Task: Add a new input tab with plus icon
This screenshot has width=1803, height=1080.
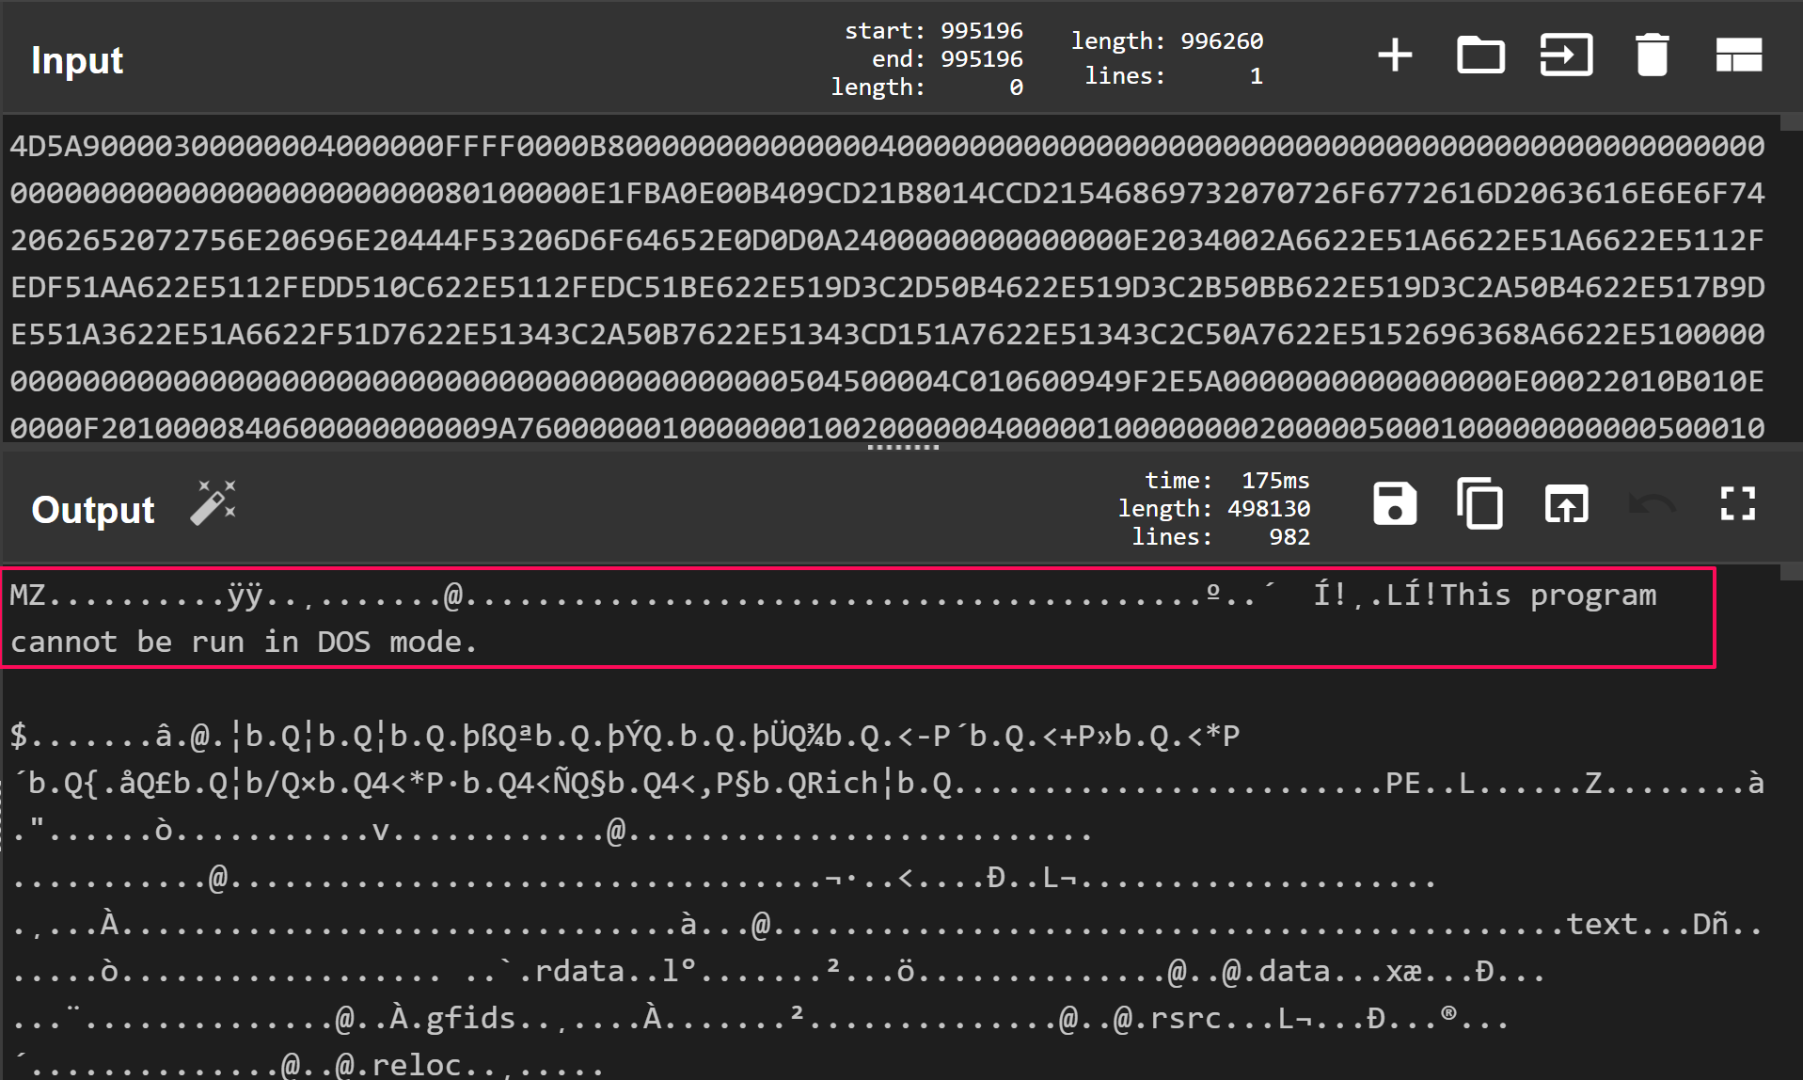Action: click(x=1394, y=55)
